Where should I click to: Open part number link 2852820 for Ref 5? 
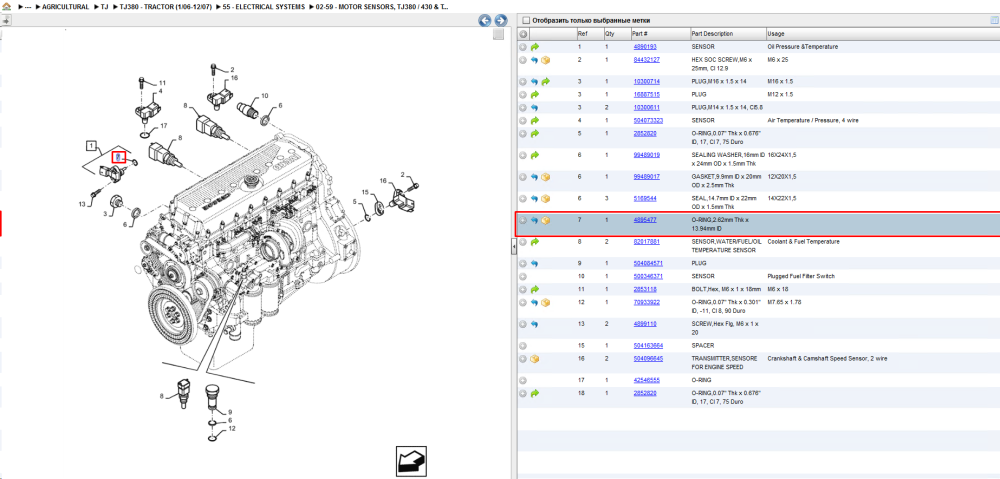(645, 133)
